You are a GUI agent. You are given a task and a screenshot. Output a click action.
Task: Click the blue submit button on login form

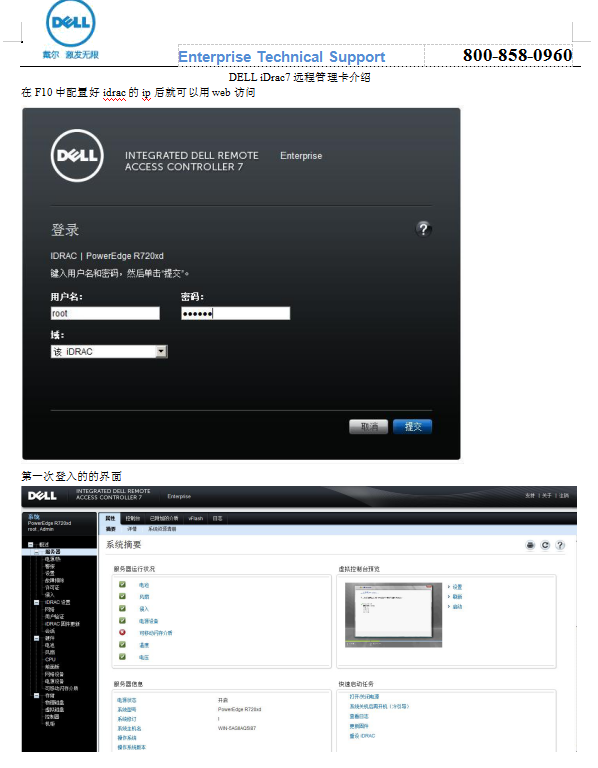[x=412, y=427]
